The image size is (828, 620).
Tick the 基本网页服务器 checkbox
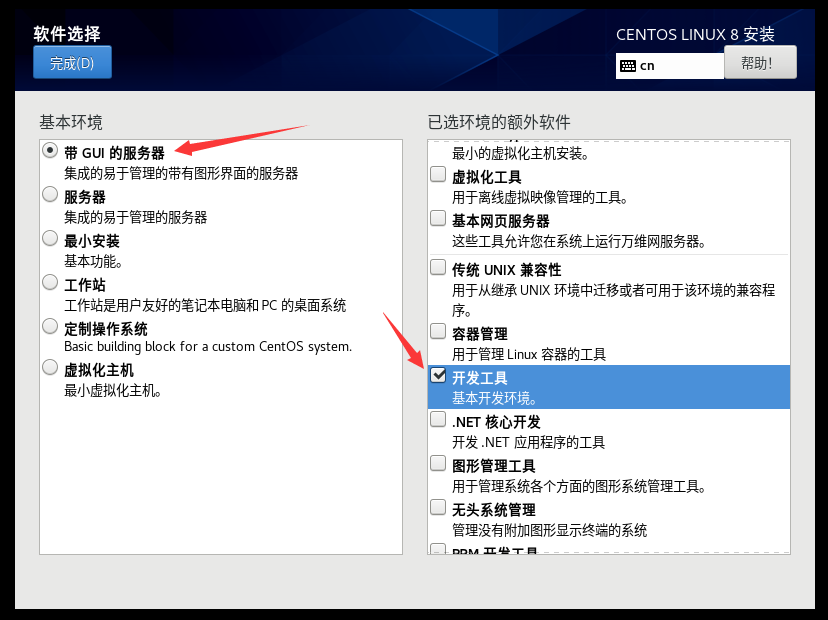438,218
